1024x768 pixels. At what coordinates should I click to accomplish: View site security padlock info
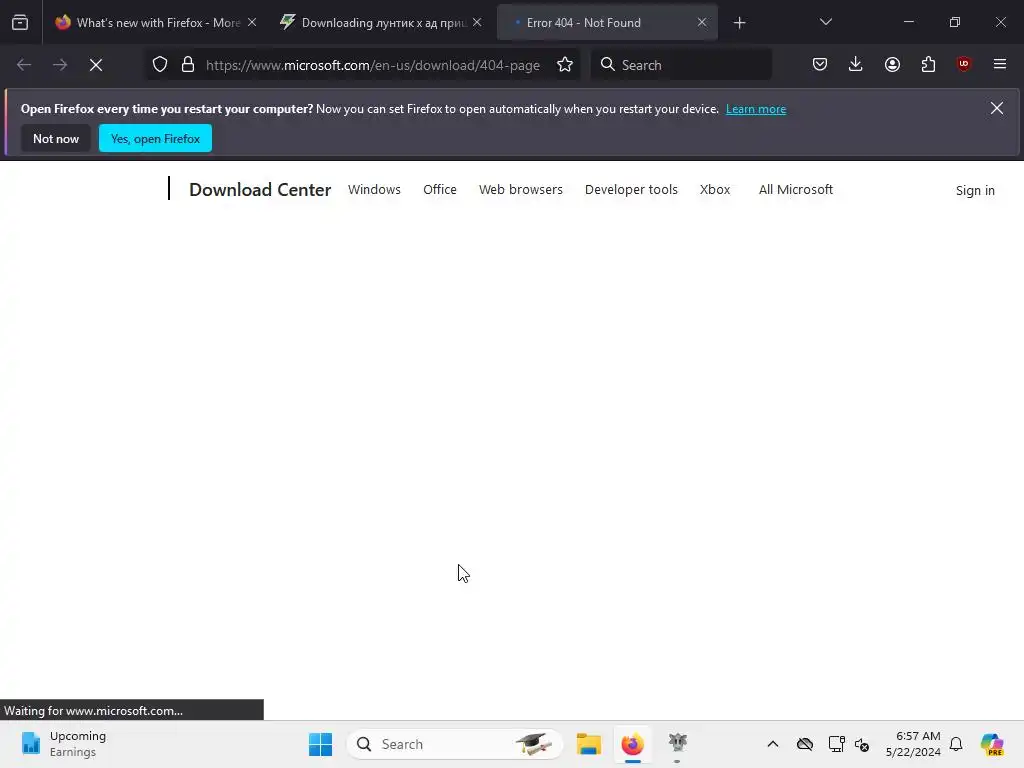(188, 65)
